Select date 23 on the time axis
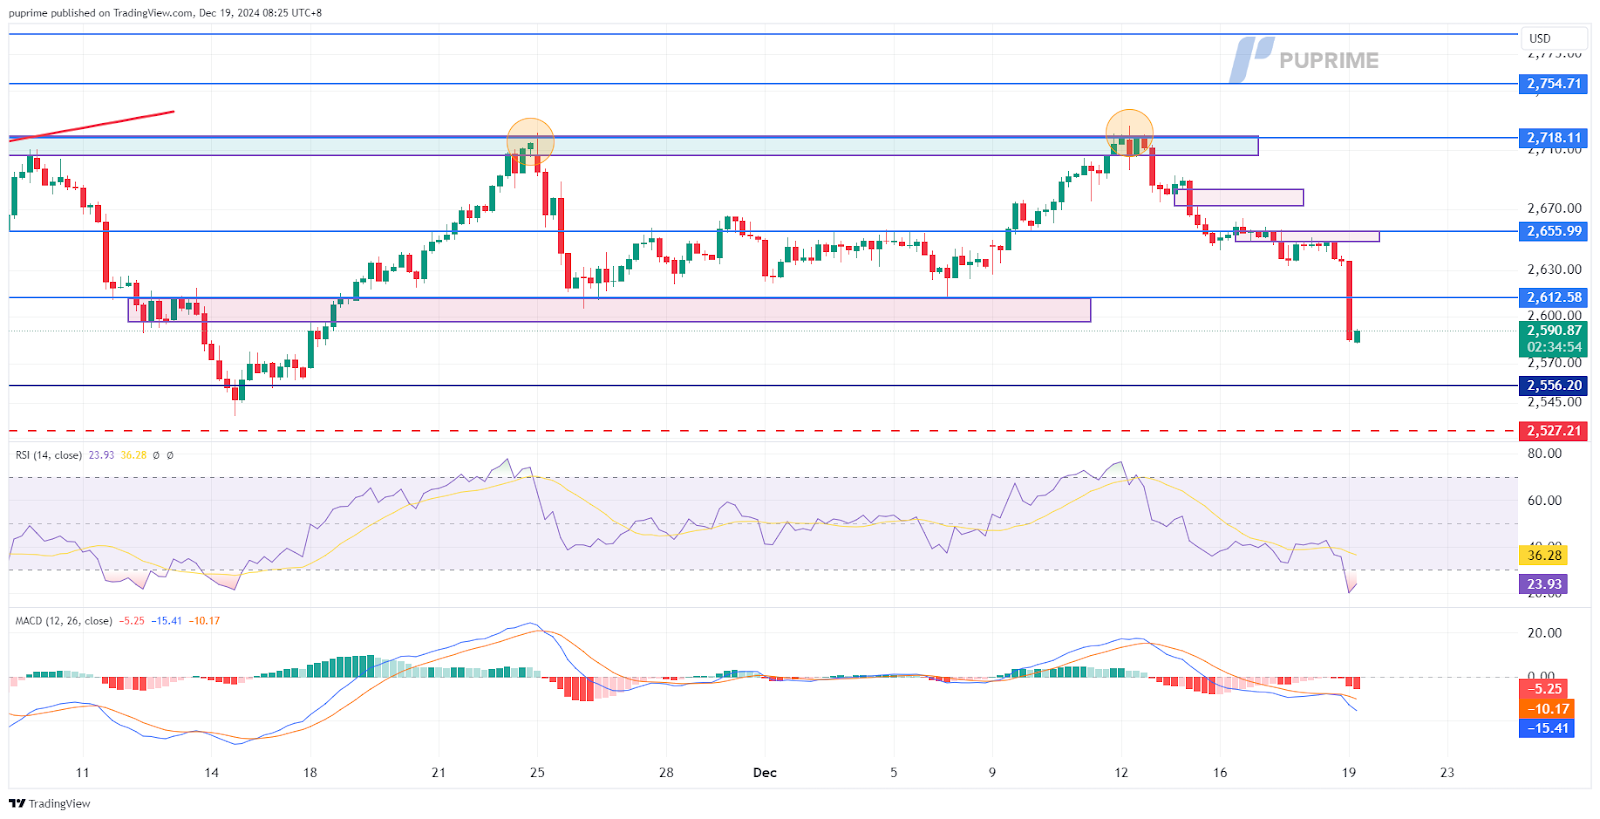 (1447, 772)
